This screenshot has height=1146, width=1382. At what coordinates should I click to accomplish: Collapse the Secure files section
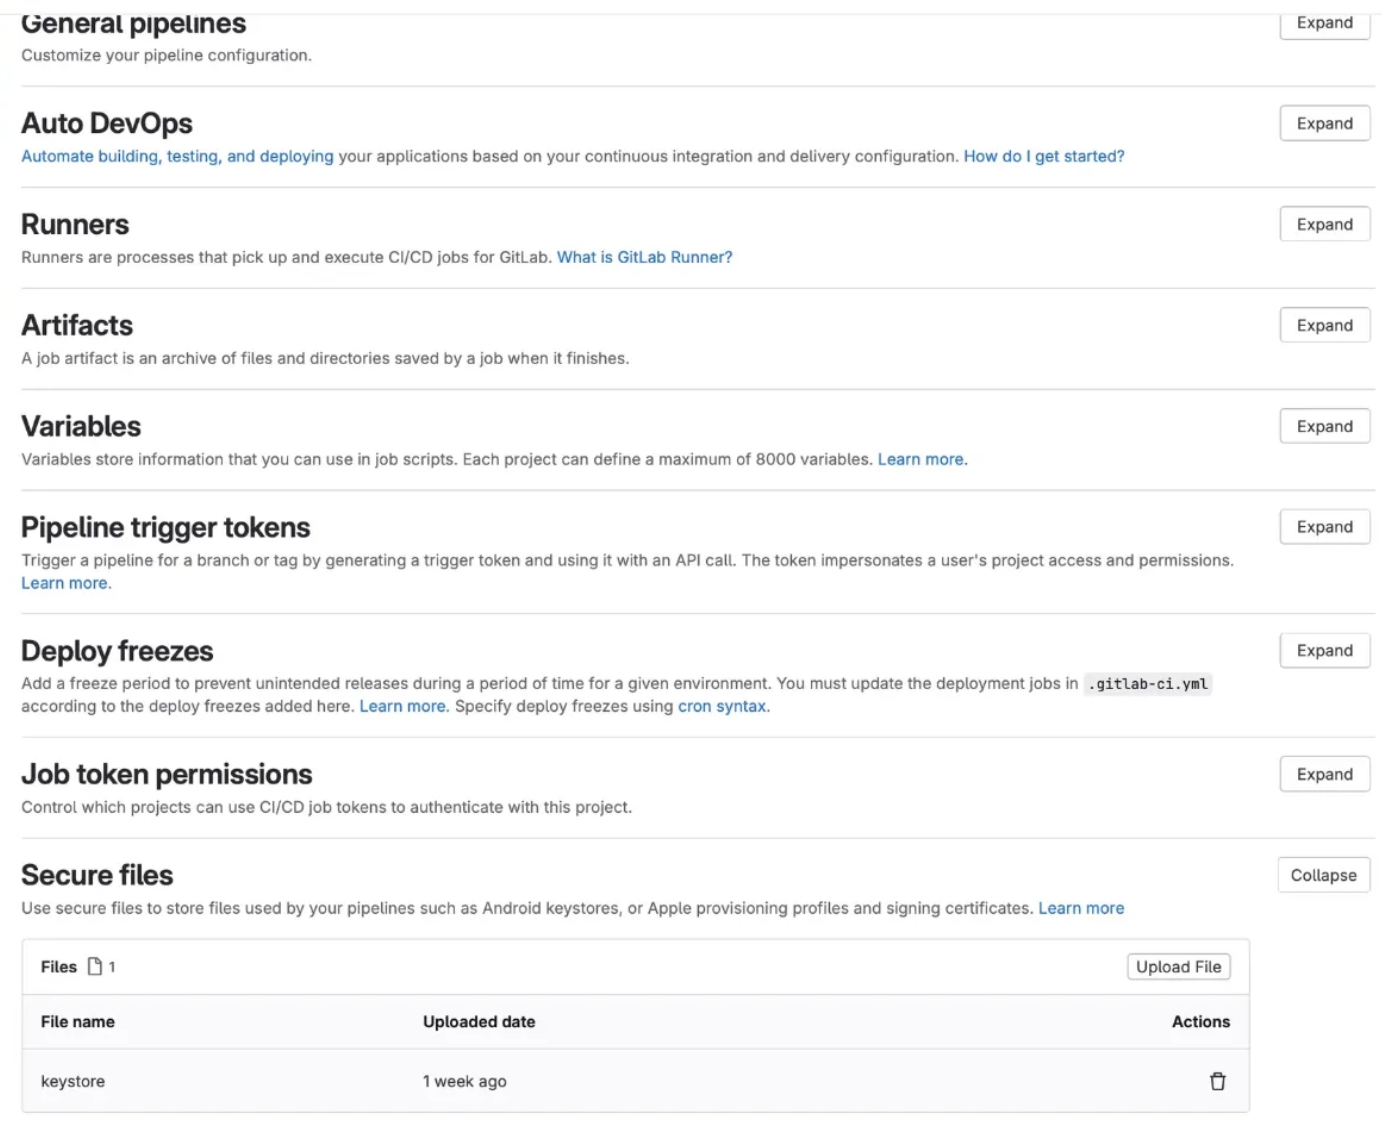(x=1323, y=875)
